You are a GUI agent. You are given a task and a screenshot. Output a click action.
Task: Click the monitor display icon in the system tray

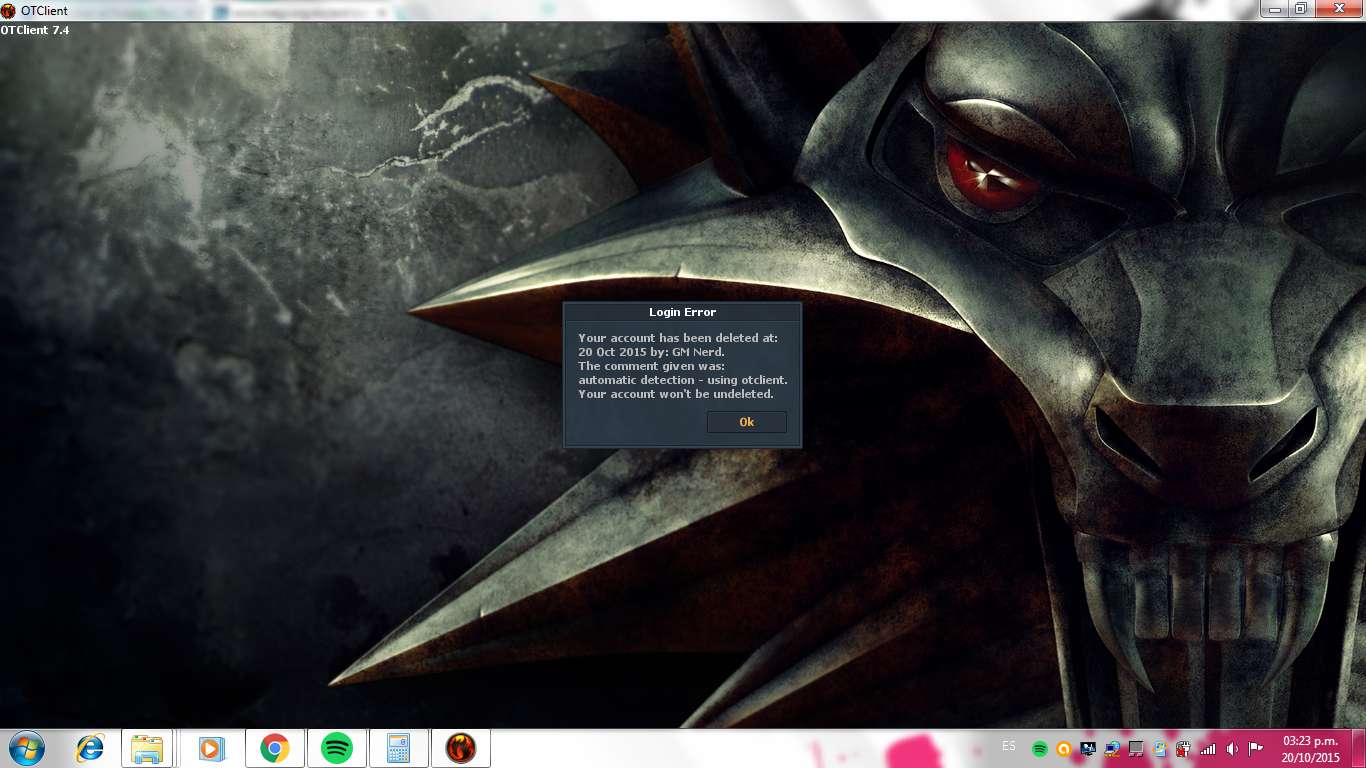point(1087,749)
